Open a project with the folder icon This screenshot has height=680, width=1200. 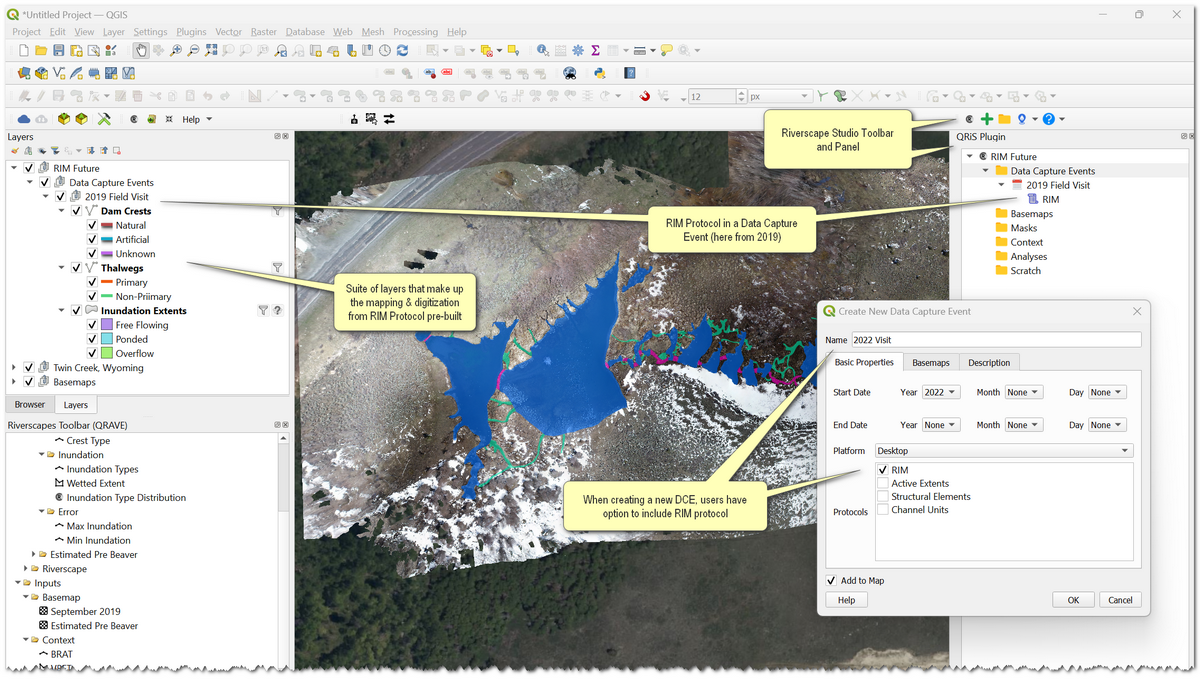[41, 50]
